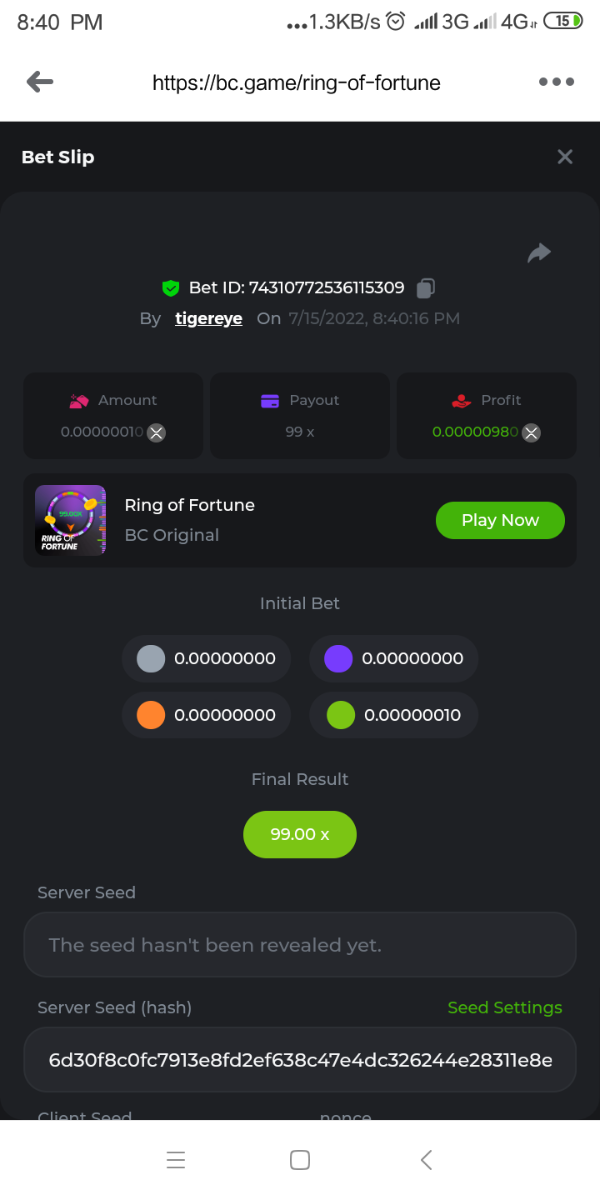Copy the Bet ID number

pos(426,288)
